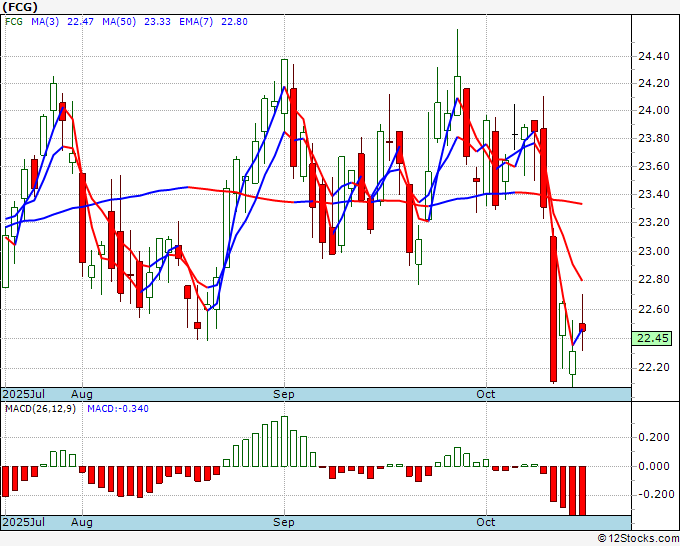Click the MA(3) legend label
The width and height of the screenshot is (680, 546).
45,22
